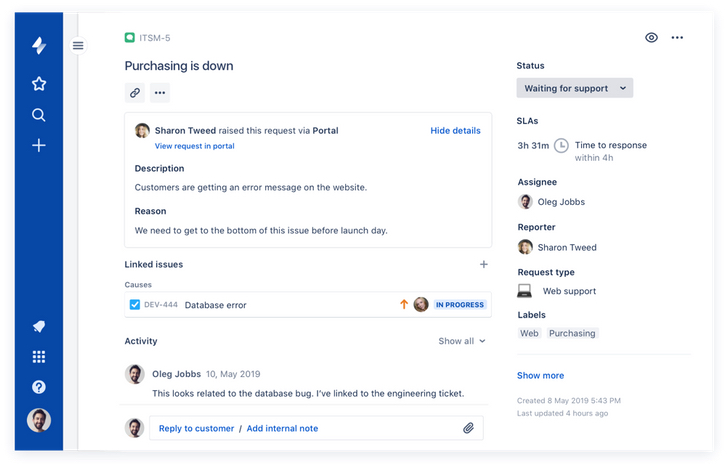Open the Waiting for support status dropdown
The height and width of the screenshot is (468, 727).
(574, 88)
